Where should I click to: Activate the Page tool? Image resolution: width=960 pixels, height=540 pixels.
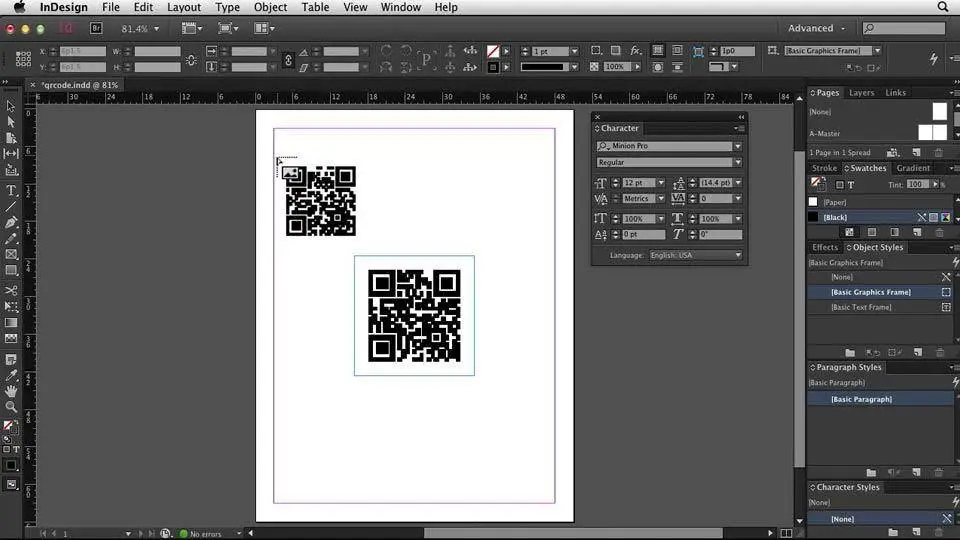click(x=10, y=138)
